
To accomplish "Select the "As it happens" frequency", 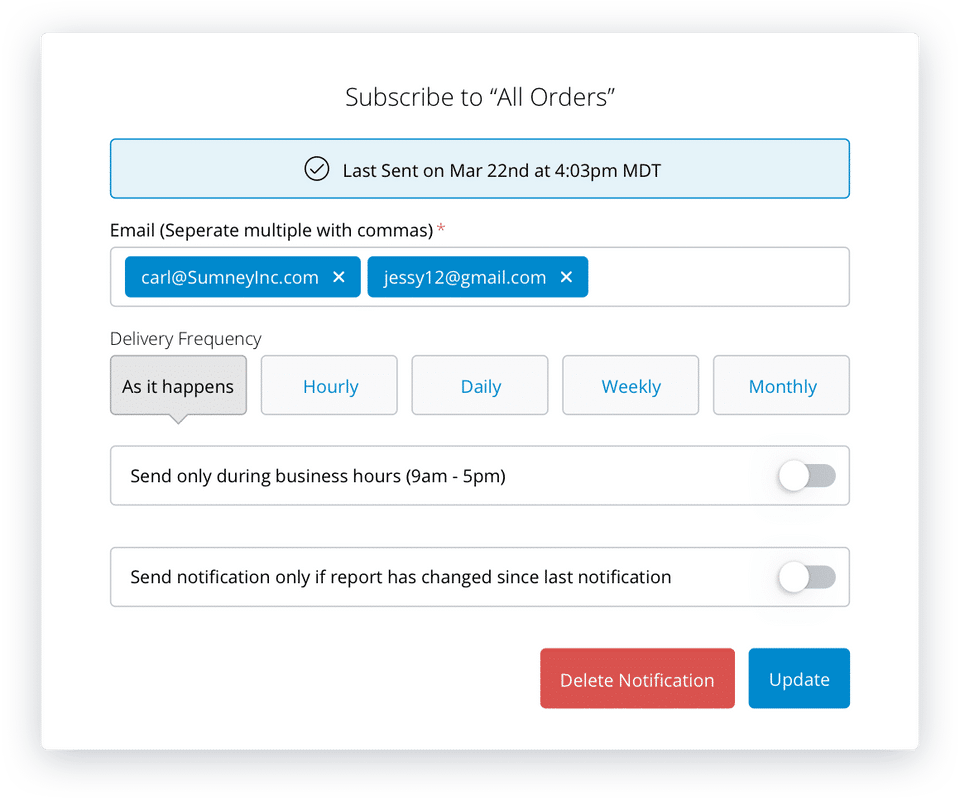I will click(178, 386).
